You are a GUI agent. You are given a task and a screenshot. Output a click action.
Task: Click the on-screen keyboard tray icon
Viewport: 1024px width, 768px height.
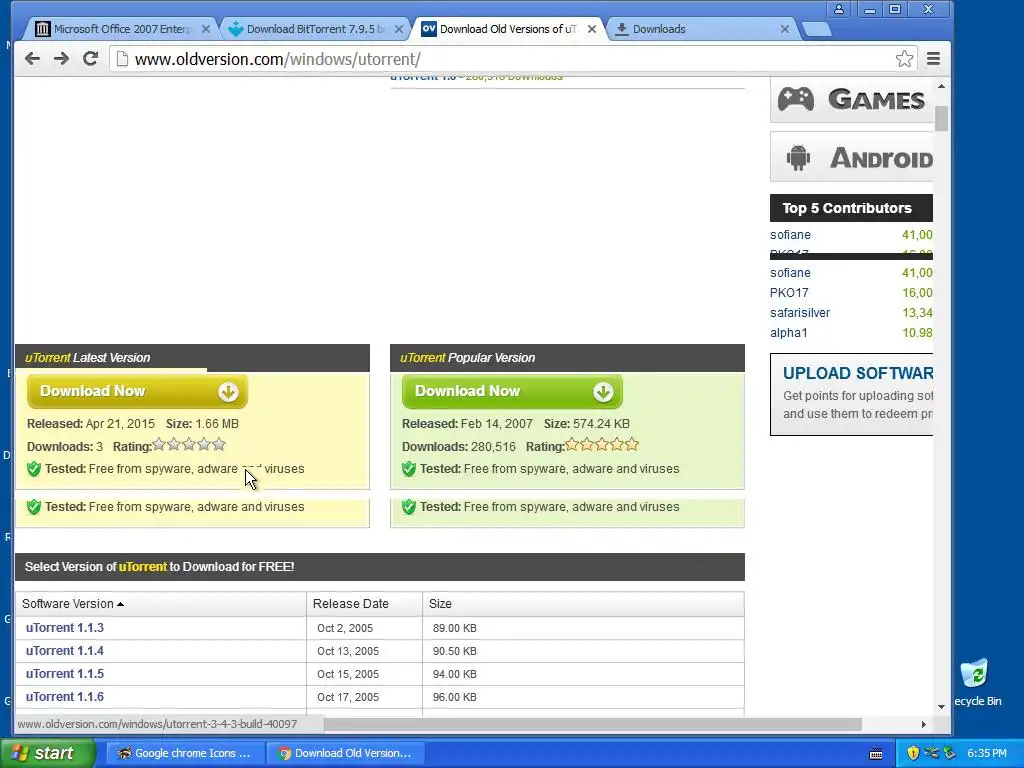pyautogui.click(x=876, y=754)
